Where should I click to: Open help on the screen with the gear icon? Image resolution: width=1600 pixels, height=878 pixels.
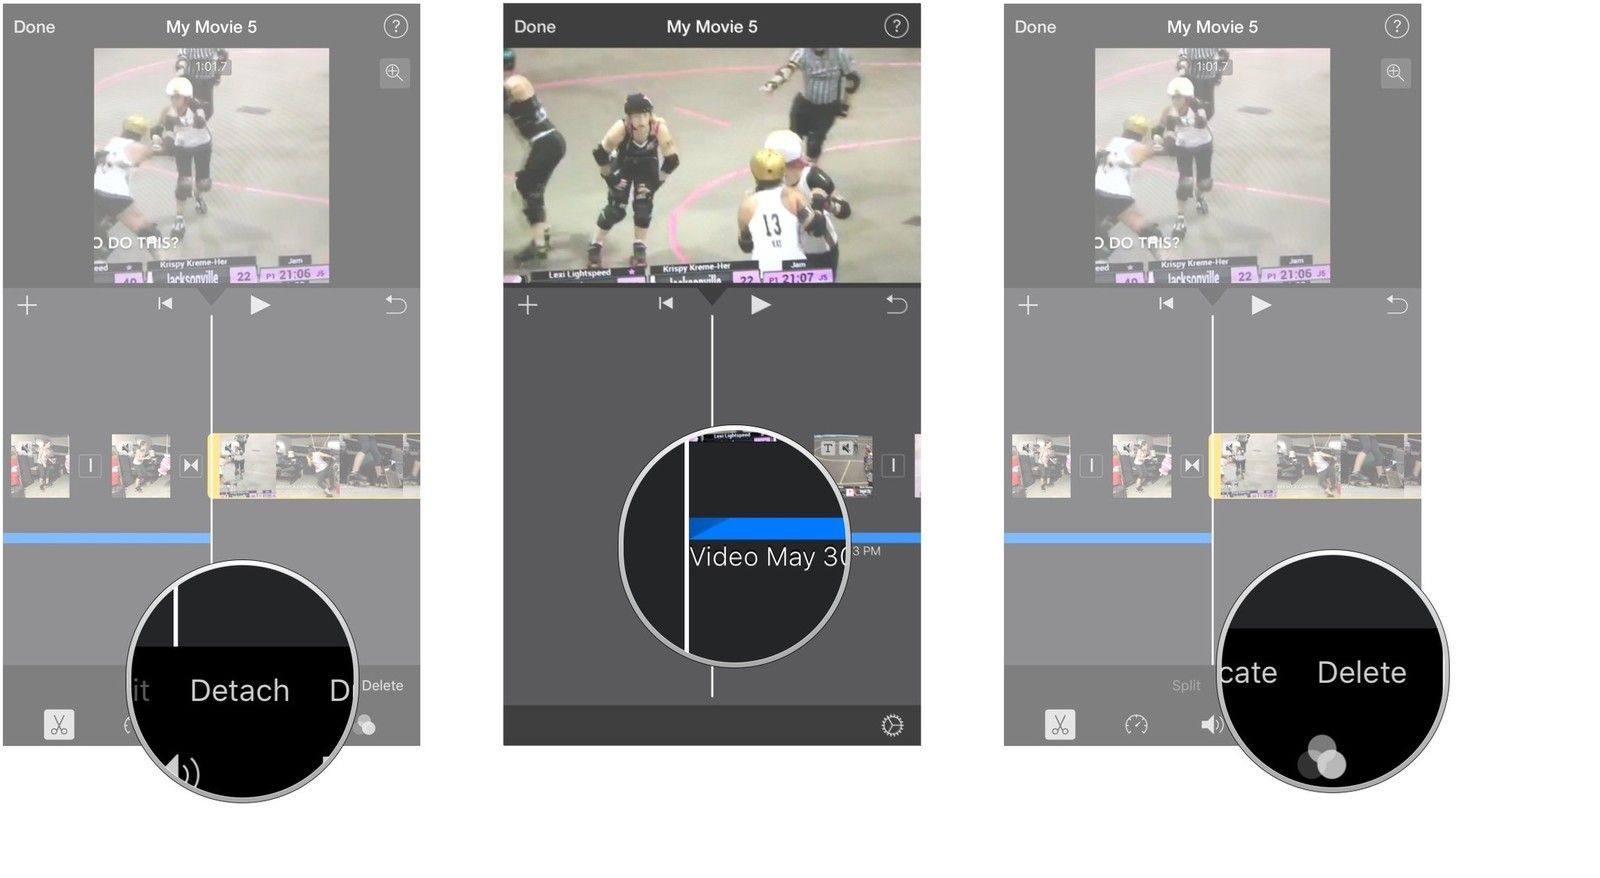[x=896, y=26]
